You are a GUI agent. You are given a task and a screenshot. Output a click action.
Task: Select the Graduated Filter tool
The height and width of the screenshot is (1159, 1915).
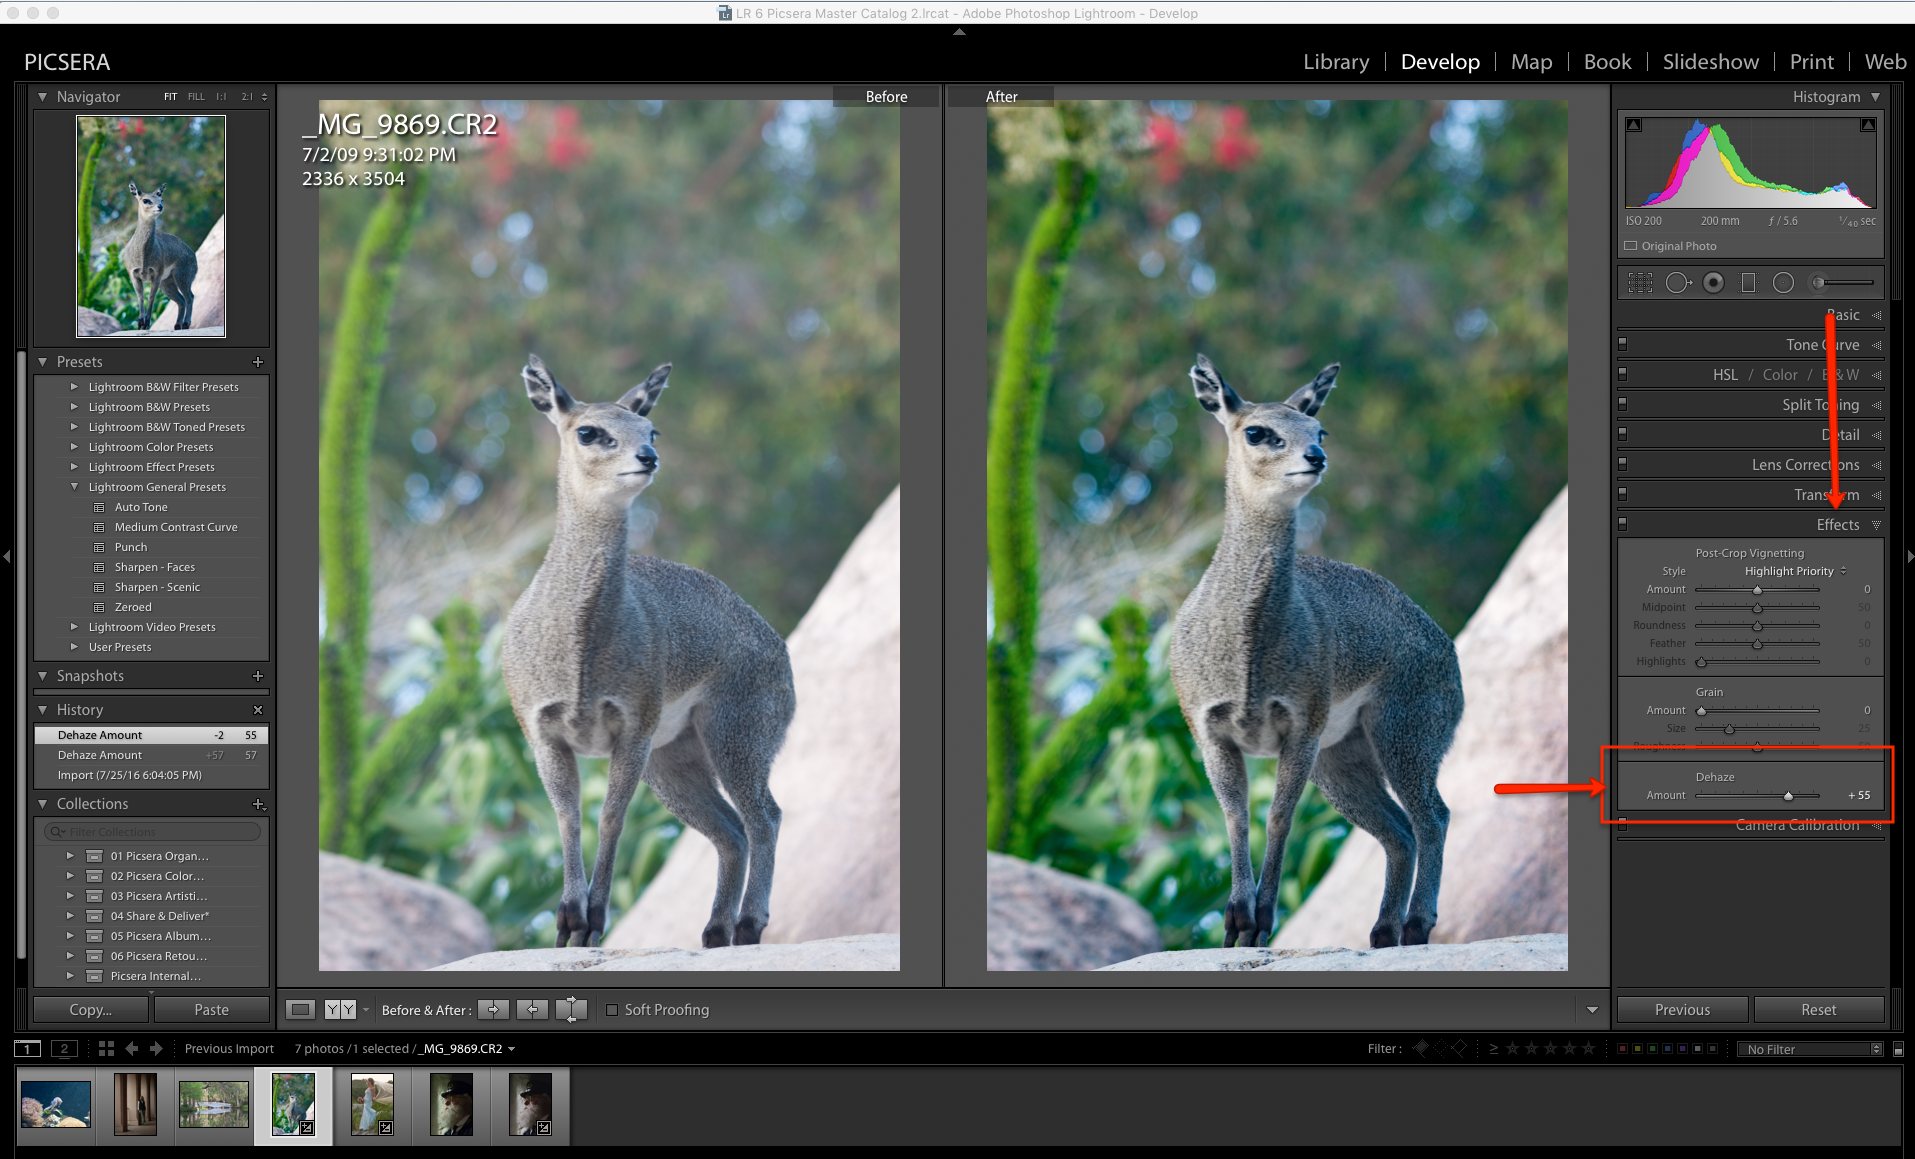(1748, 283)
